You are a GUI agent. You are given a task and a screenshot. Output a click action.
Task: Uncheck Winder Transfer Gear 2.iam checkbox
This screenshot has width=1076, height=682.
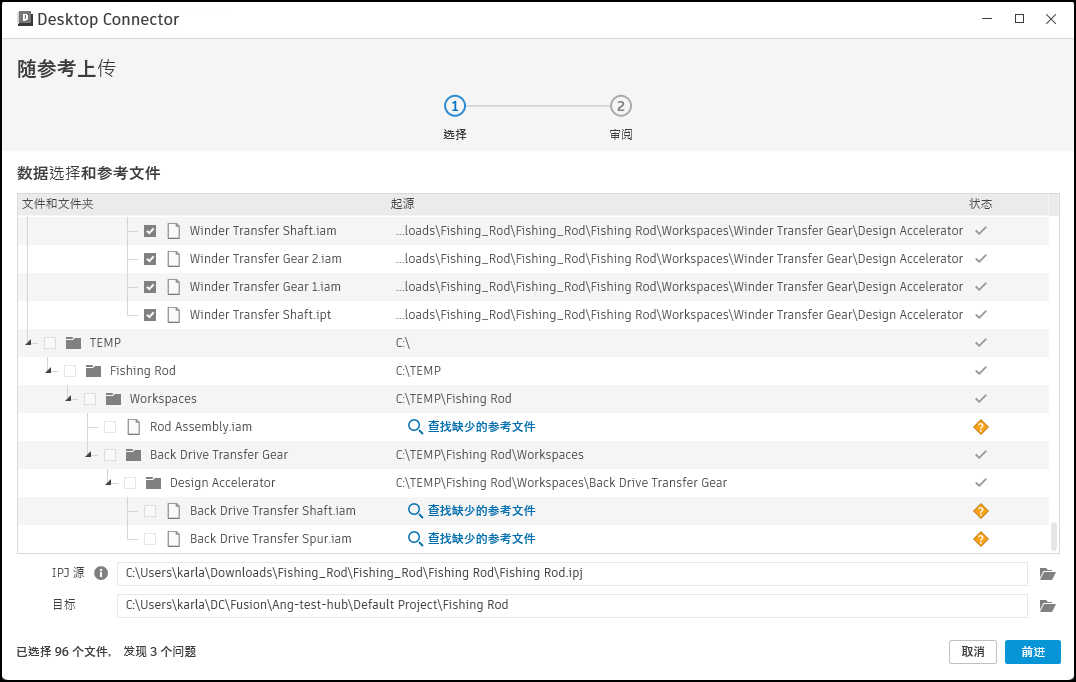150,259
